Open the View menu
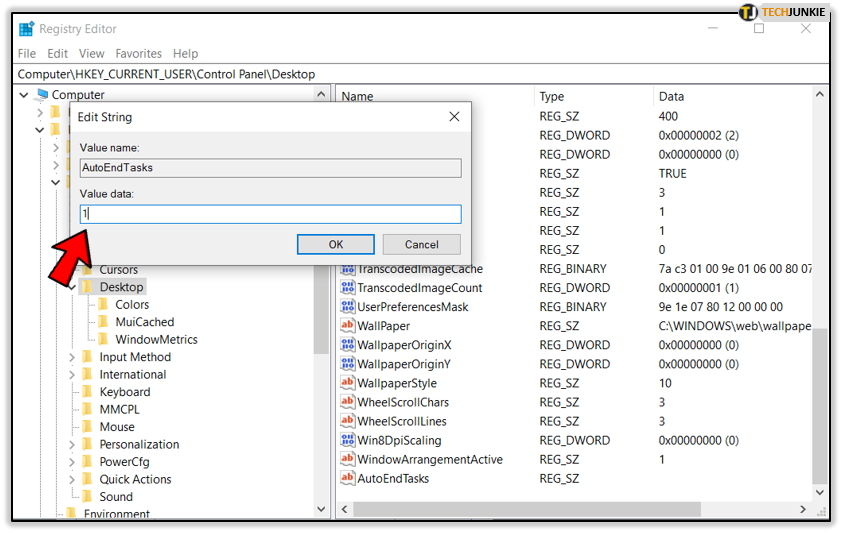The width and height of the screenshot is (842, 533). click(91, 54)
